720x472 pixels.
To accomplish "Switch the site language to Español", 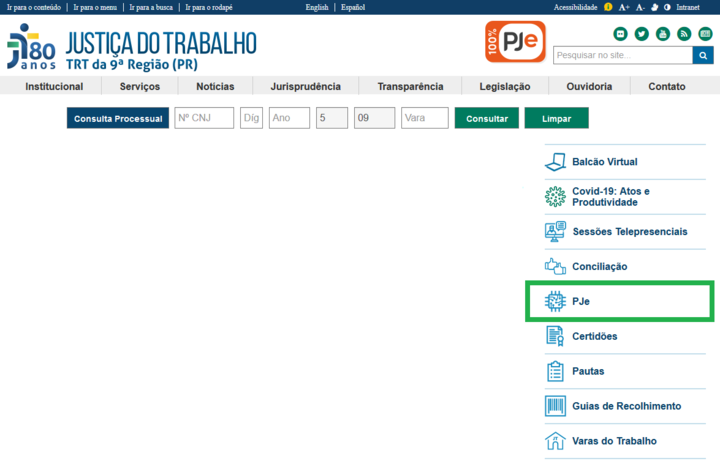I will [353, 7].
